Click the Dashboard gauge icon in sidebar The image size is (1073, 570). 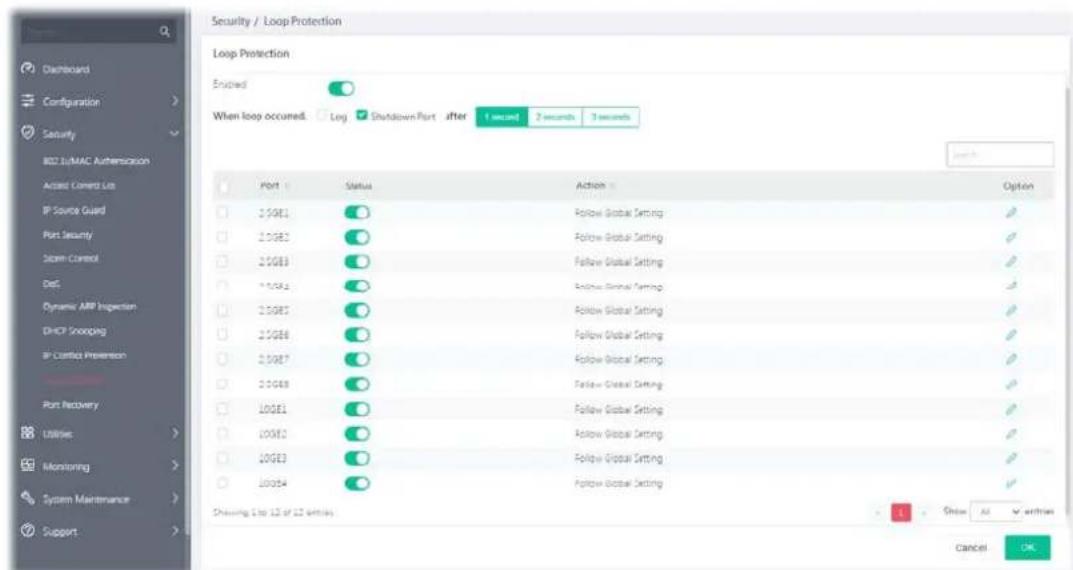pyautogui.click(x=27, y=68)
